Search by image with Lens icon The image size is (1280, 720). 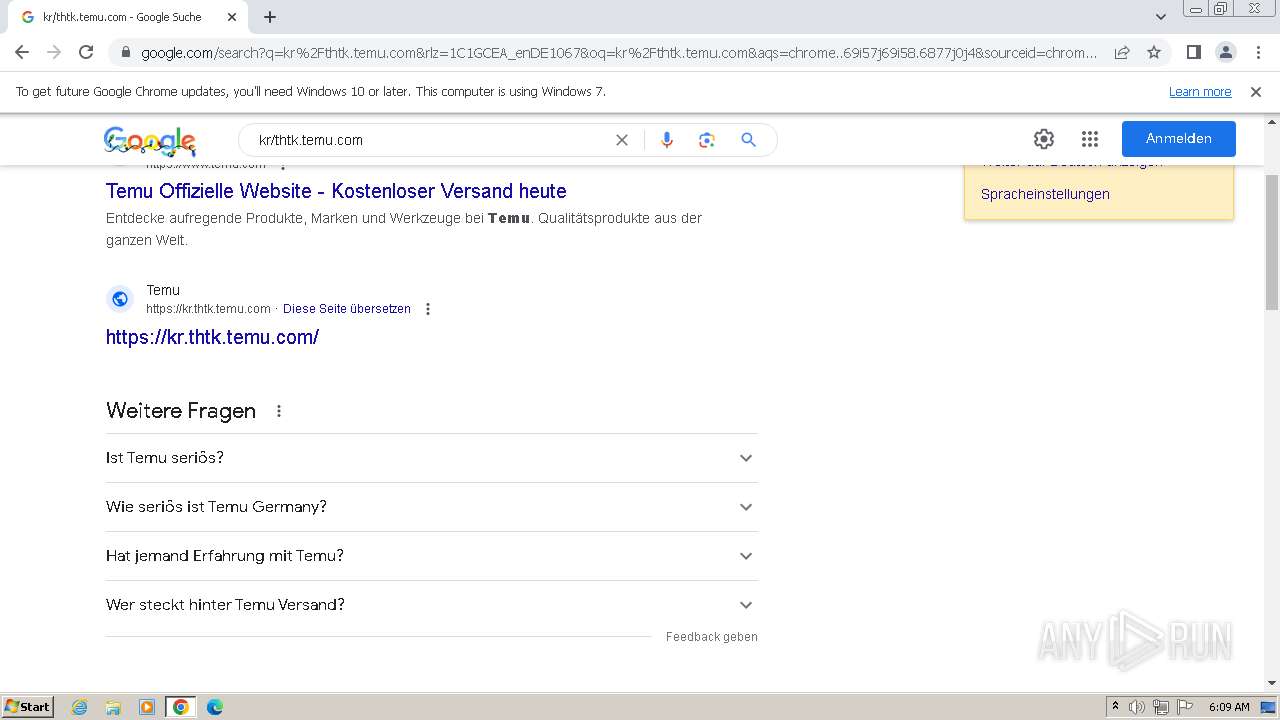[x=707, y=140]
